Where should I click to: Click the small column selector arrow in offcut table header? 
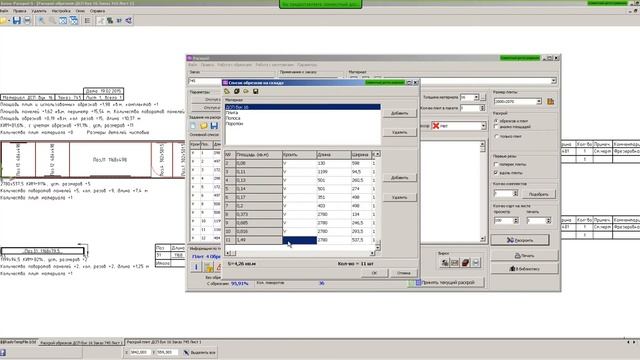[378, 154]
